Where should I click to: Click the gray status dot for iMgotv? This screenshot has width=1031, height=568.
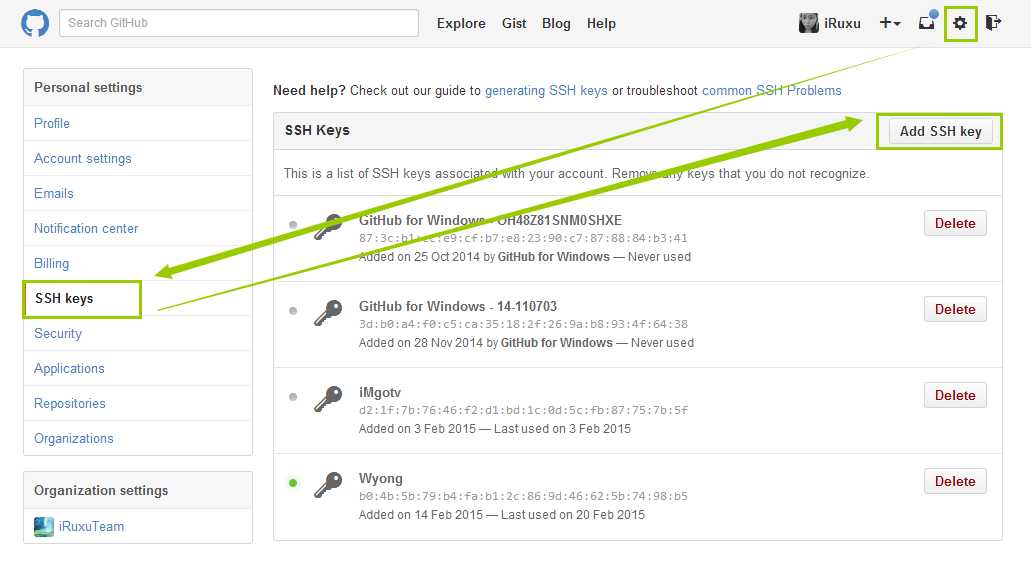pos(293,397)
